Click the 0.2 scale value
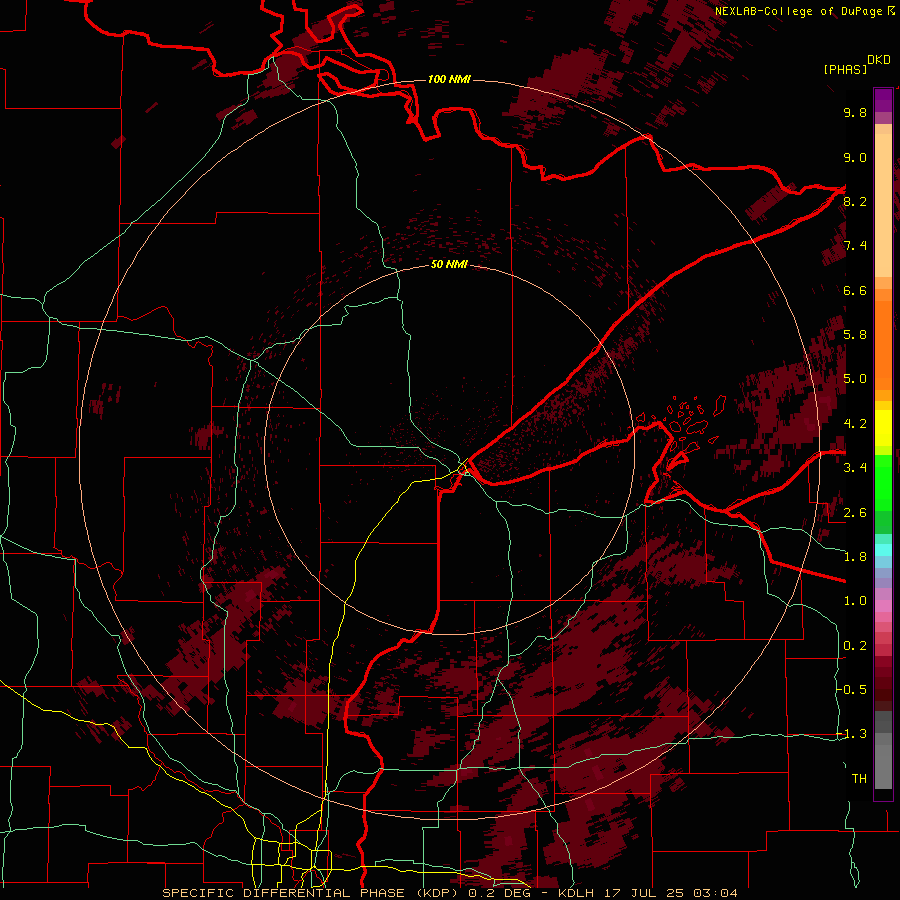The height and width of the screenshot is (900, 900). [855, 646]
